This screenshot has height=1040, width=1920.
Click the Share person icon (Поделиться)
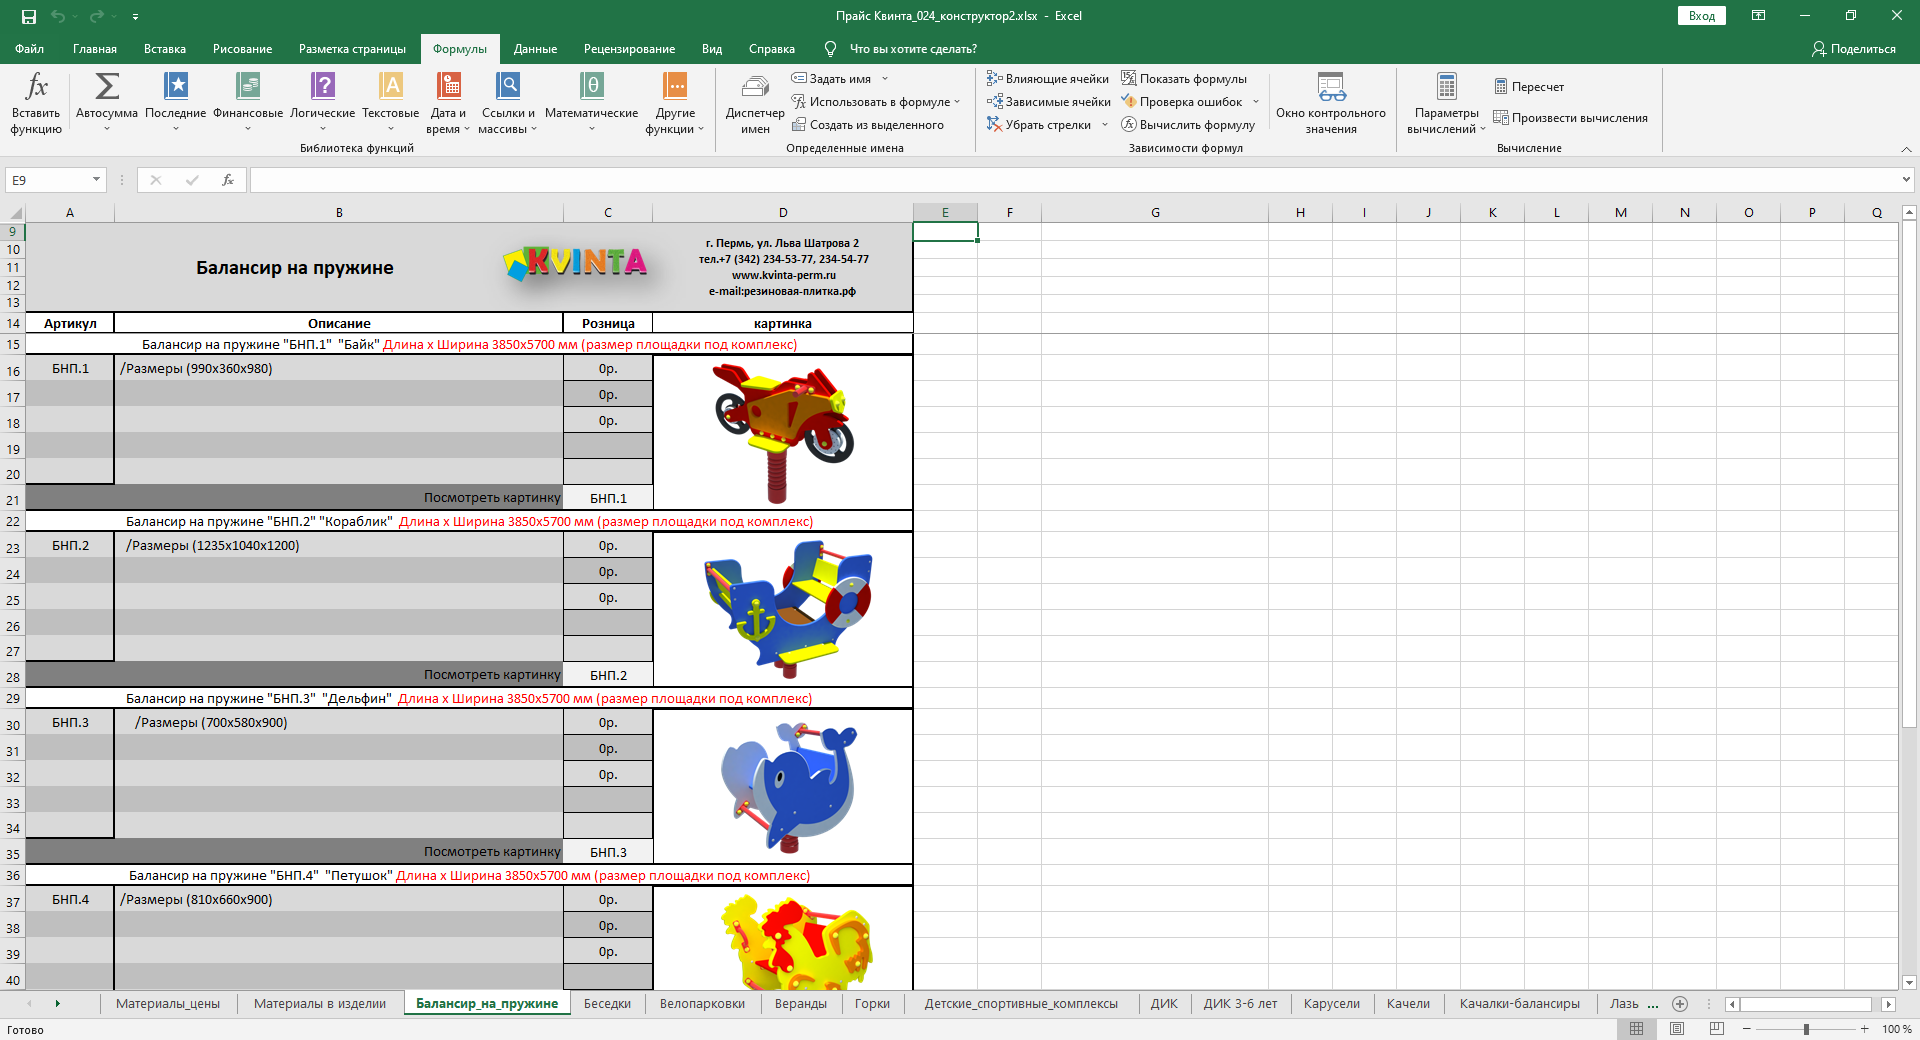tap(1819, 49)
